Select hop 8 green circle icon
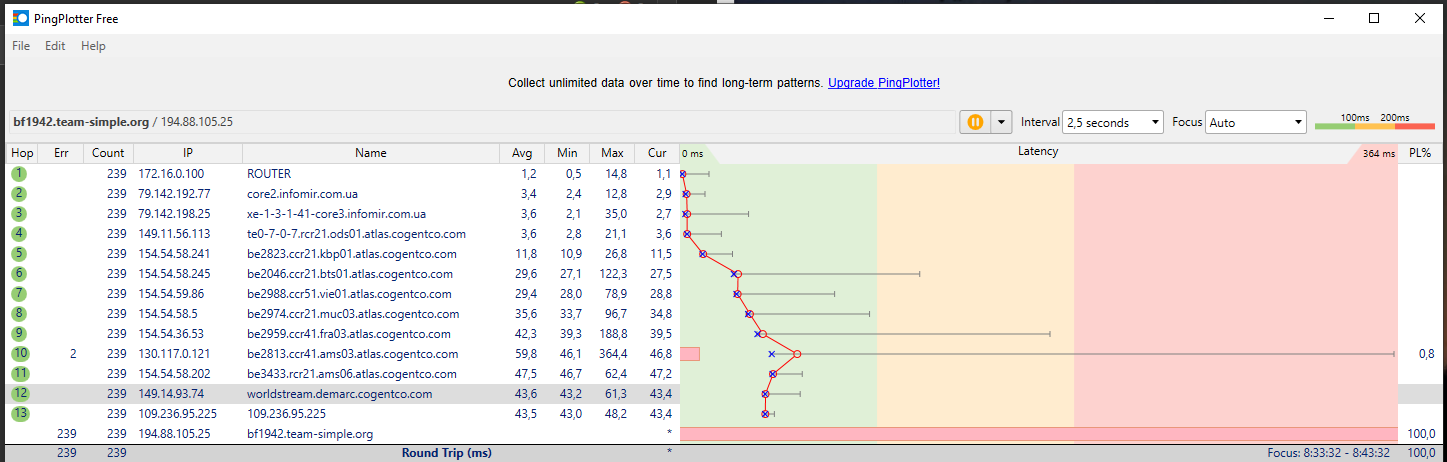Viewport: 1447px width, 462px height. (20, 313)
